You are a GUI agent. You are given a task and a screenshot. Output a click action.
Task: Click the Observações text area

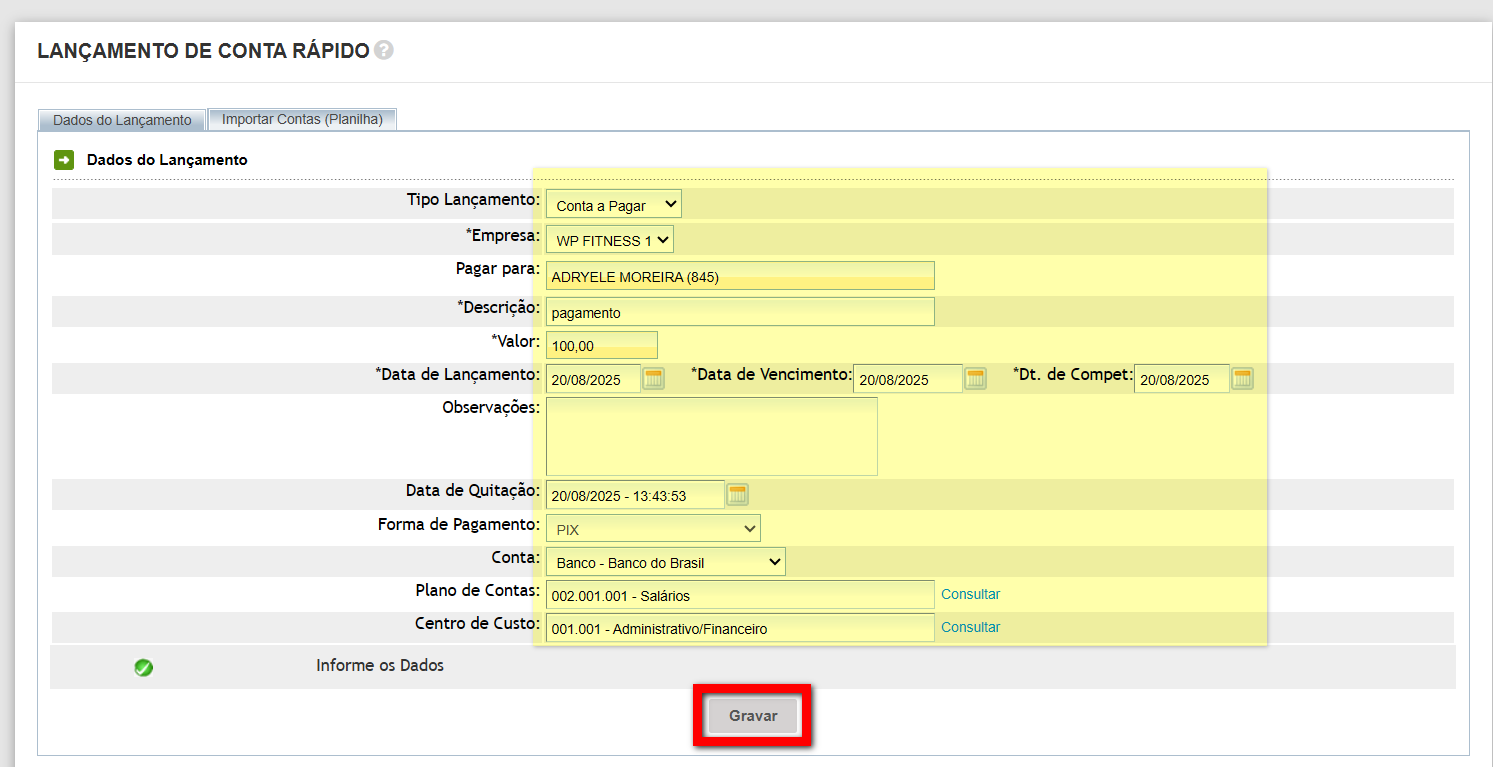711,436
